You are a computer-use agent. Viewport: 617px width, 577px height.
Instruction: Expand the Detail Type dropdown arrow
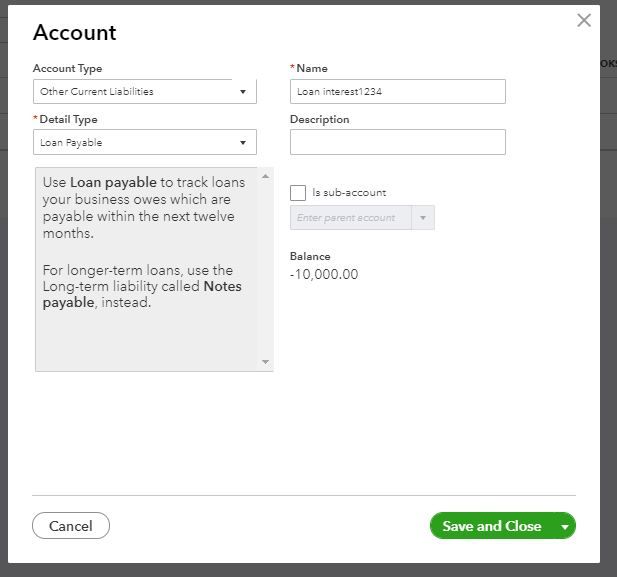(x=242, y=143)
